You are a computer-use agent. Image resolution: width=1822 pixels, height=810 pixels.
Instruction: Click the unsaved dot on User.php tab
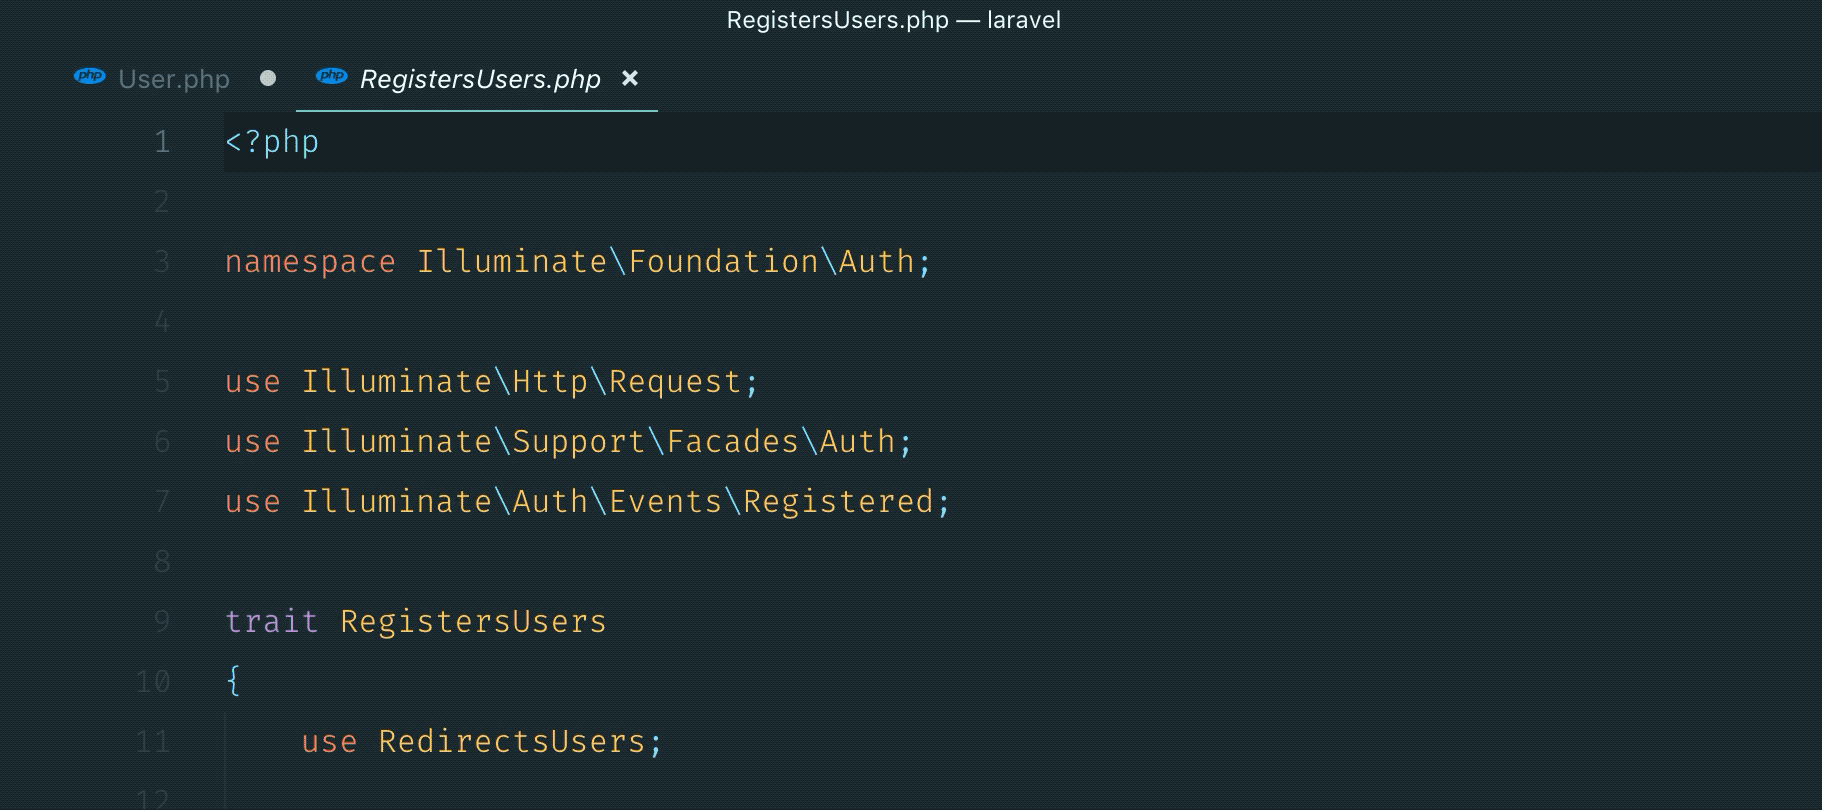(267, 78)
